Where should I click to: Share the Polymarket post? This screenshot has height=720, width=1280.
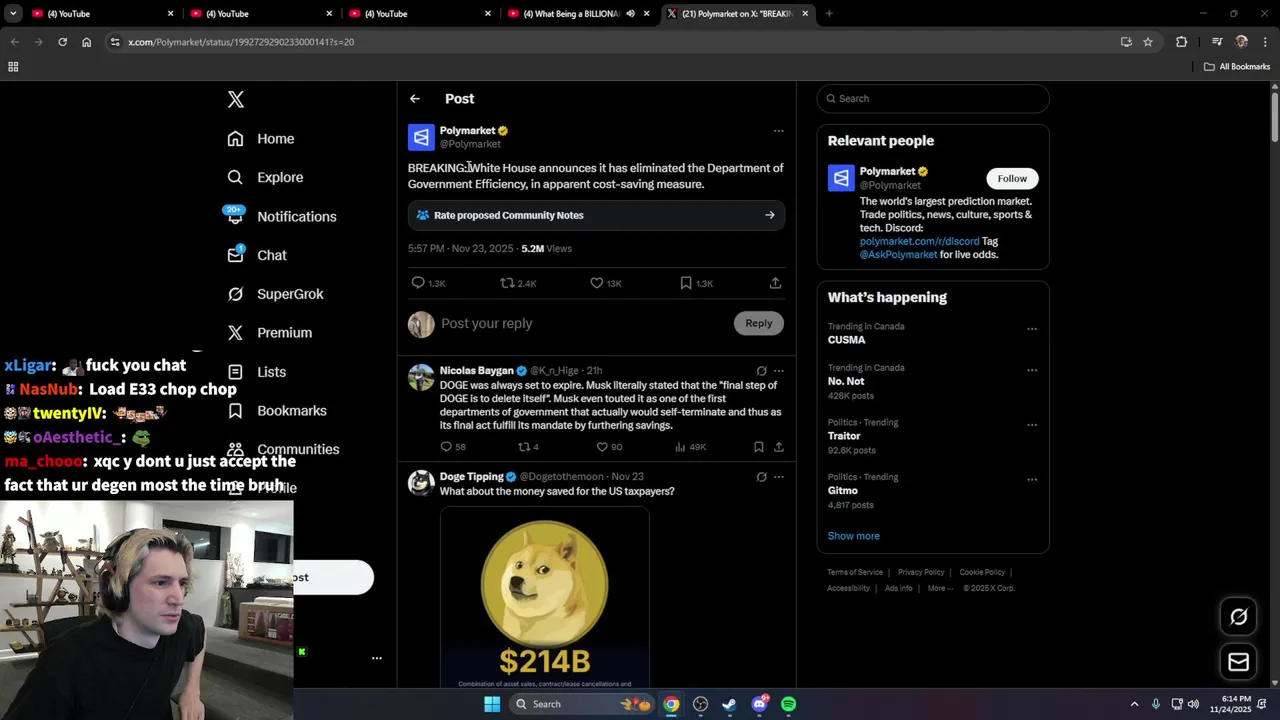click(775, 283)
